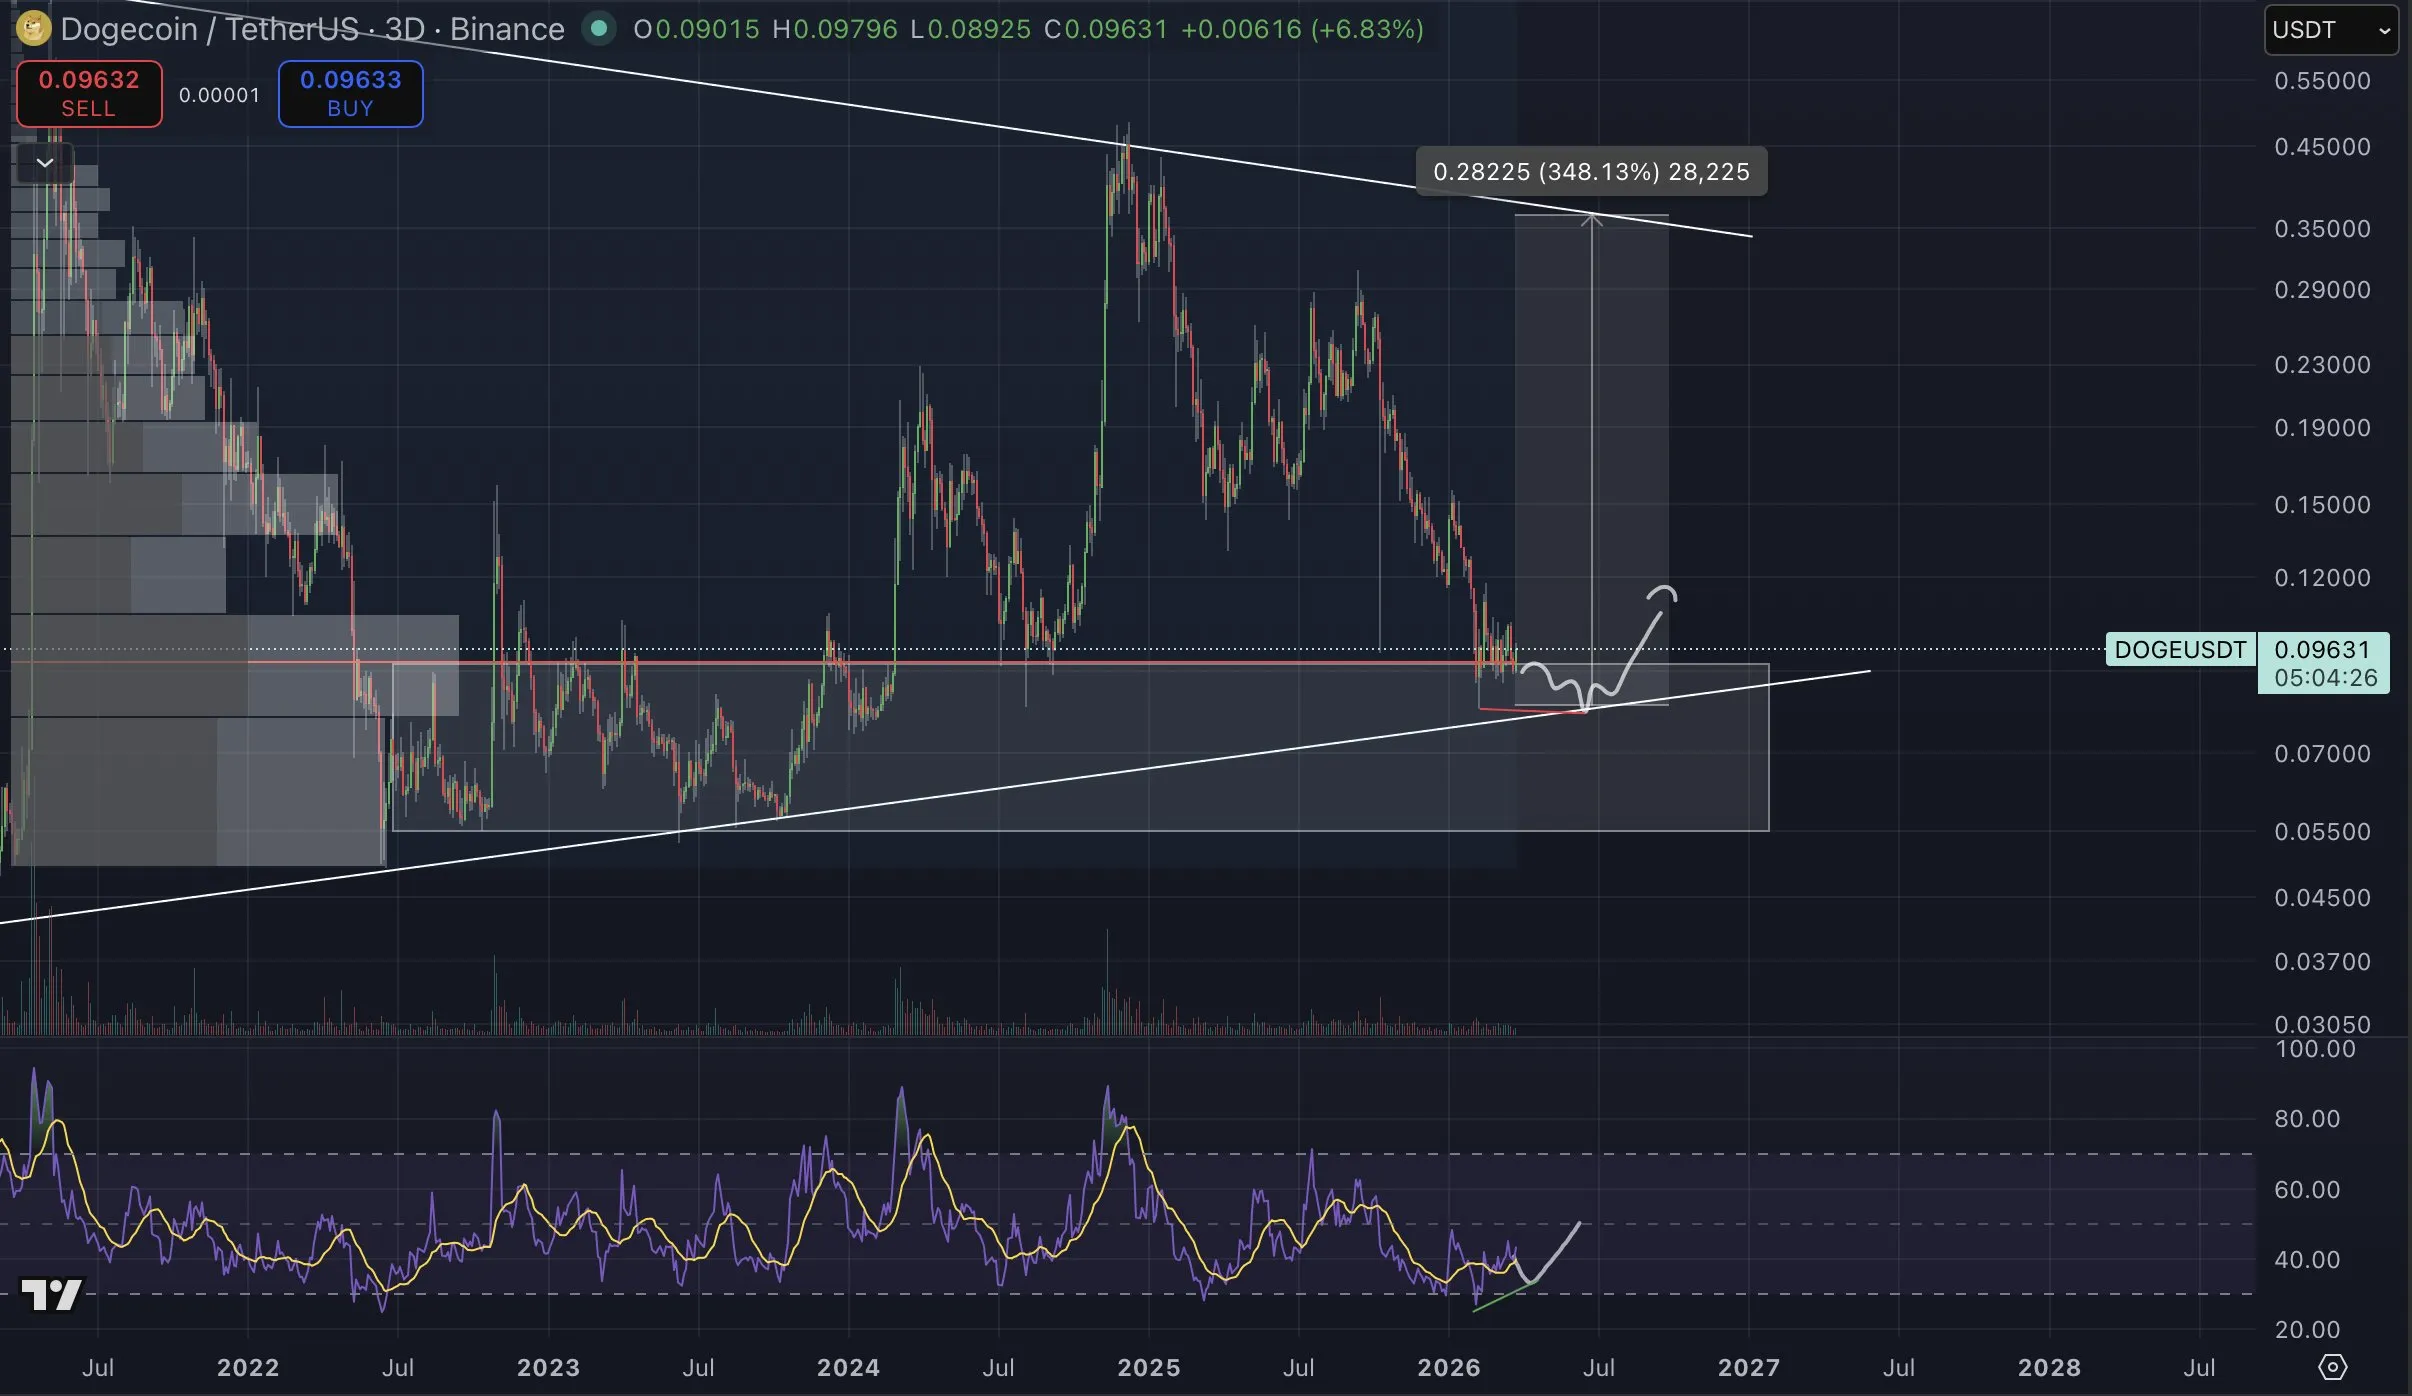The height and width of the screenshot is (1396, 2412).
Task: Collapse the buy/sell panel with the chevron toggle
Action: pos(43,161)
